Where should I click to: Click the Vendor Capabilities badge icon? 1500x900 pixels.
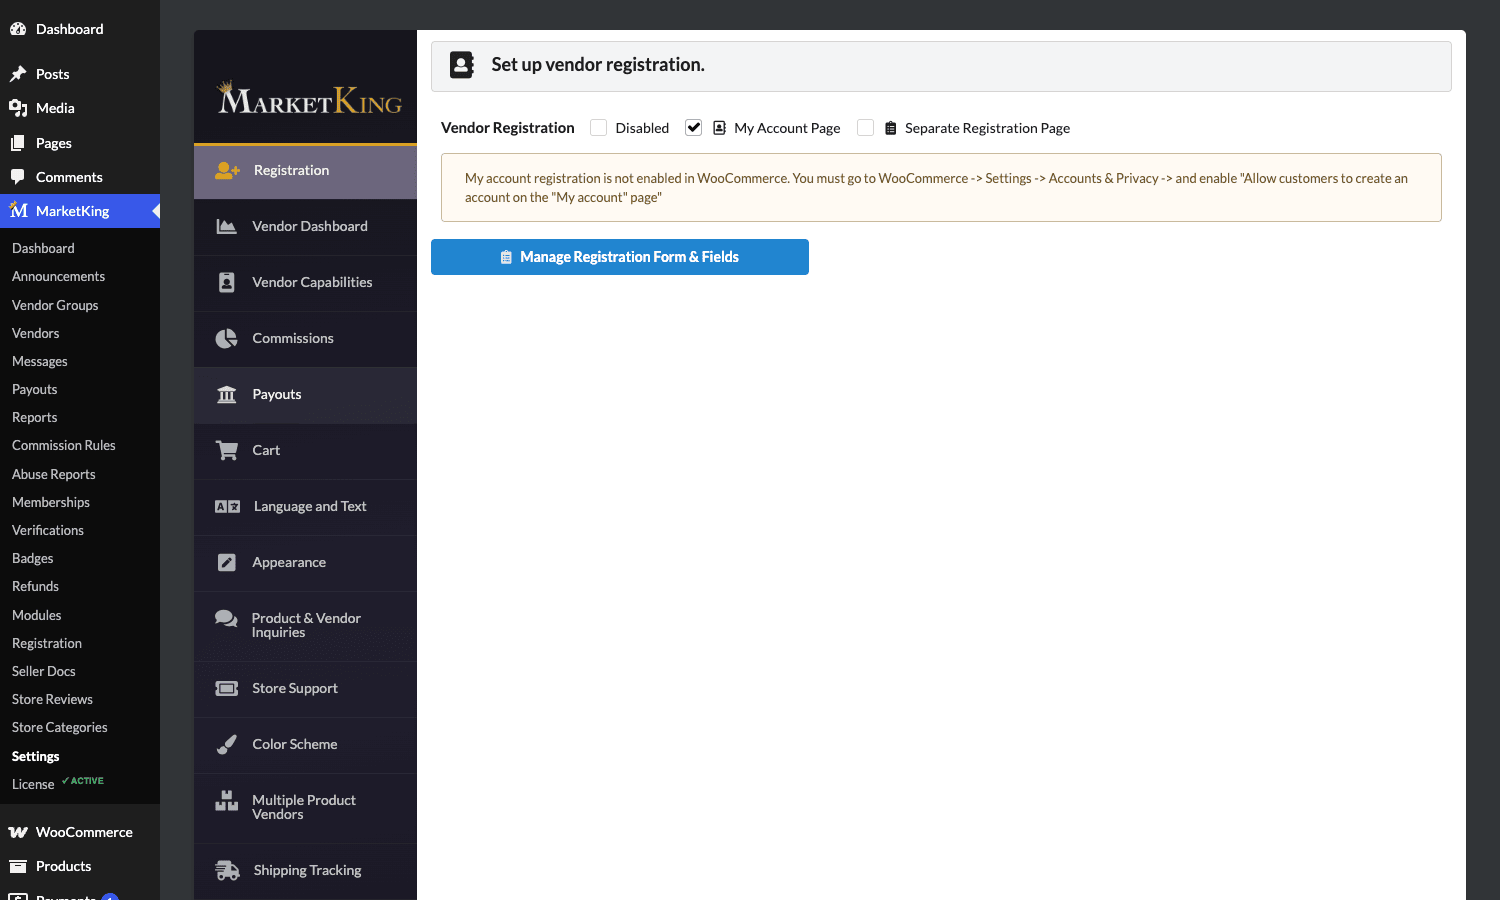point(227,283)
